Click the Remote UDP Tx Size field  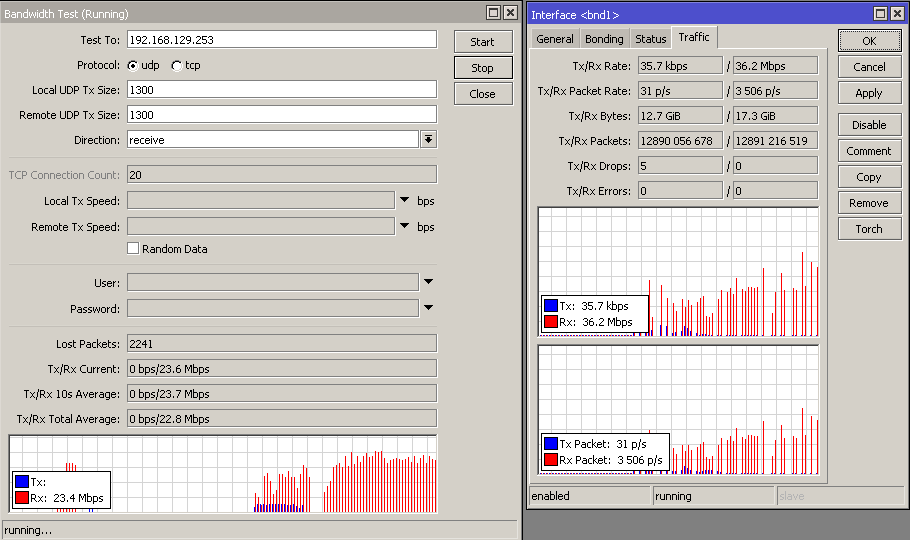(x=281, y=114)
